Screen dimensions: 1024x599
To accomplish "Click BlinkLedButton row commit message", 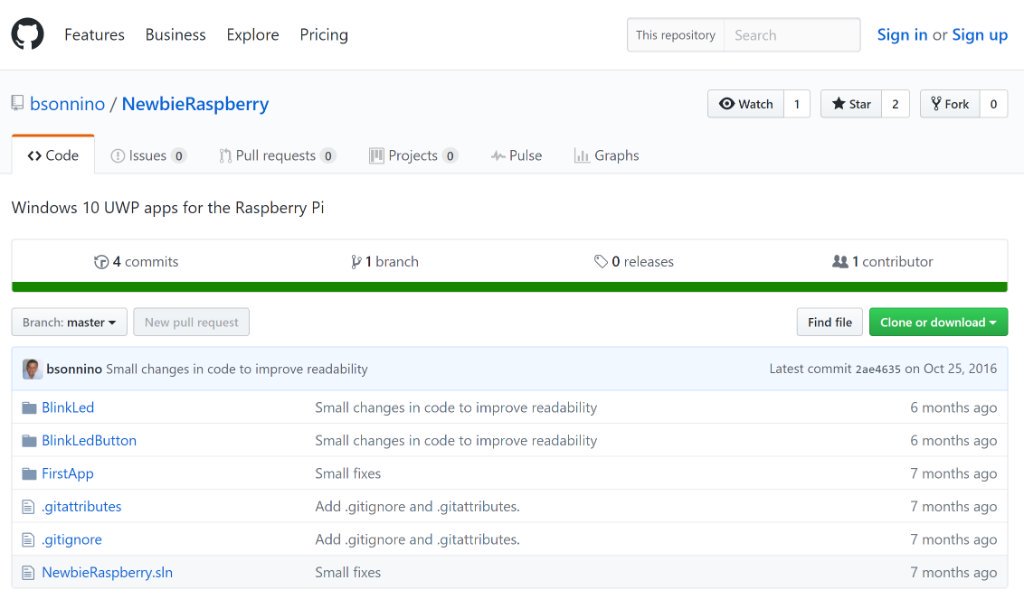I will tap(456, 441).
